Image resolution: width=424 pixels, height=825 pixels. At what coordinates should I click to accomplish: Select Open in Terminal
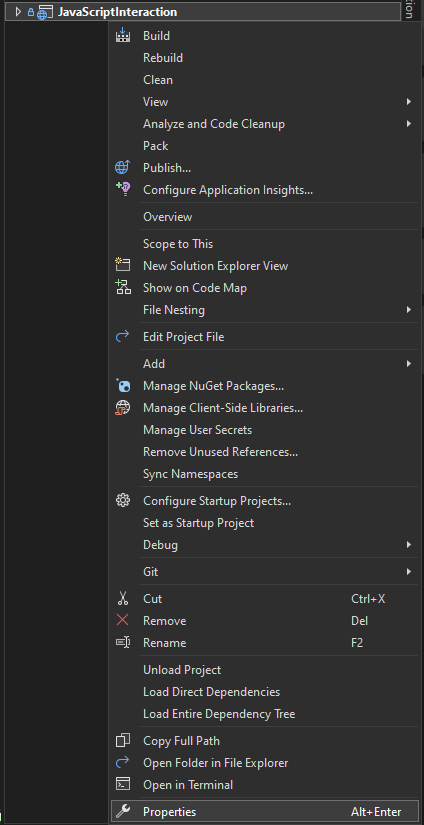click(x=265, y=784)
